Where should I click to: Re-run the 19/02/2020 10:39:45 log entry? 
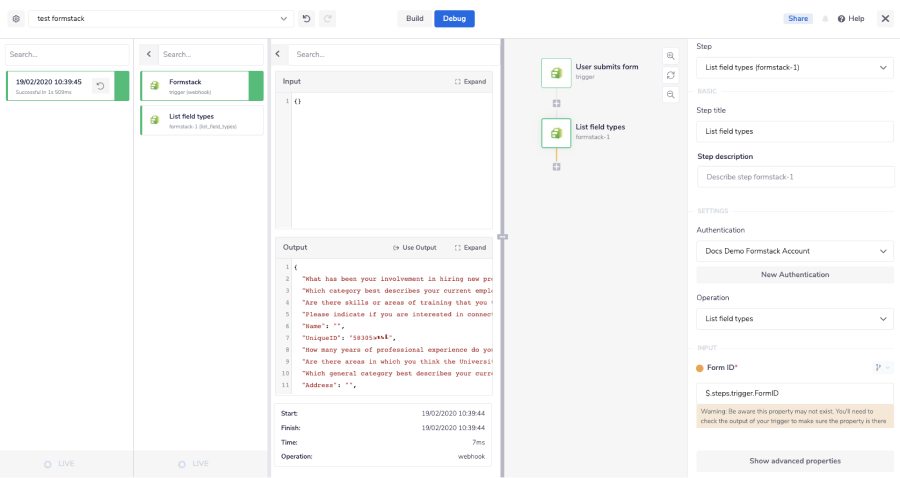pos(100,86)
